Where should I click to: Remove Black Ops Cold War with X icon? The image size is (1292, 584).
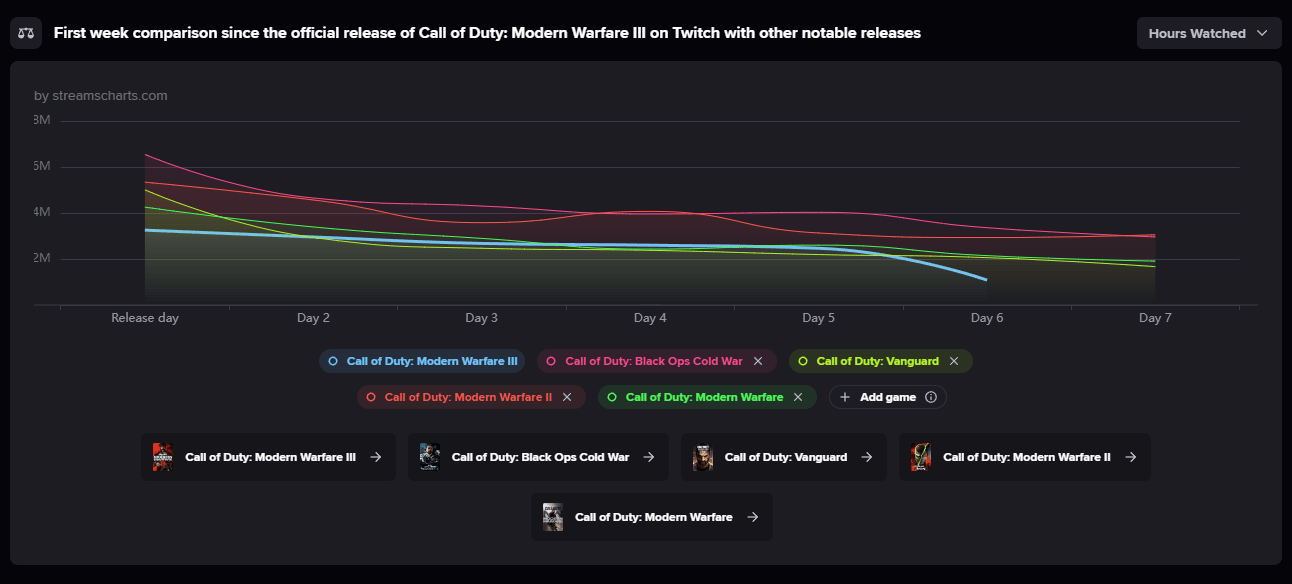pyautogui.click(x=758, y=361)
